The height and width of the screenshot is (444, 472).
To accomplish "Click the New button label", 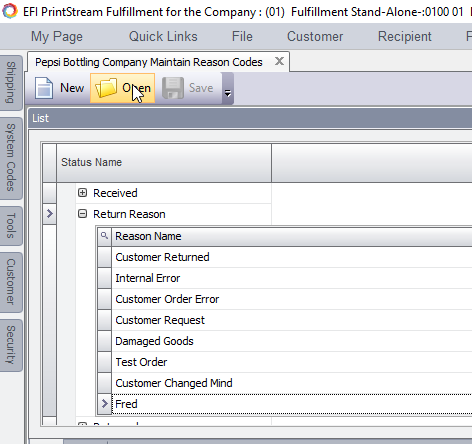I will coord(72,88).
